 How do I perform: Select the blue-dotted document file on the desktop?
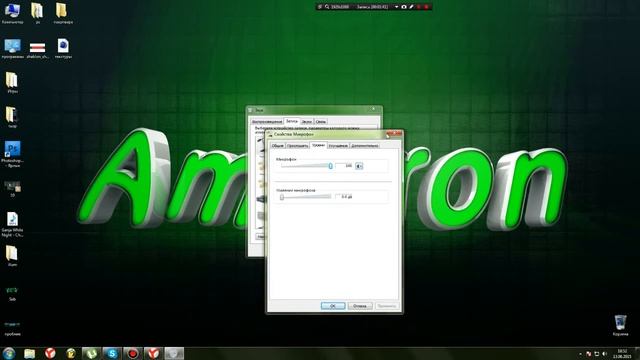[63, 48]
